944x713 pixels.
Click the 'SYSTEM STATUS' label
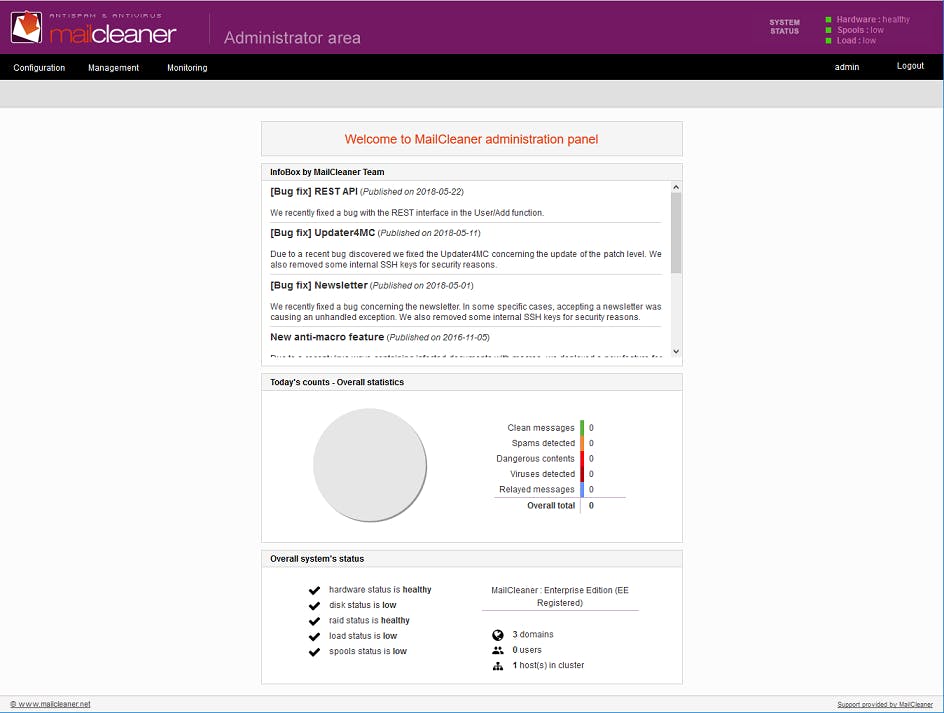tap(784, 26)
